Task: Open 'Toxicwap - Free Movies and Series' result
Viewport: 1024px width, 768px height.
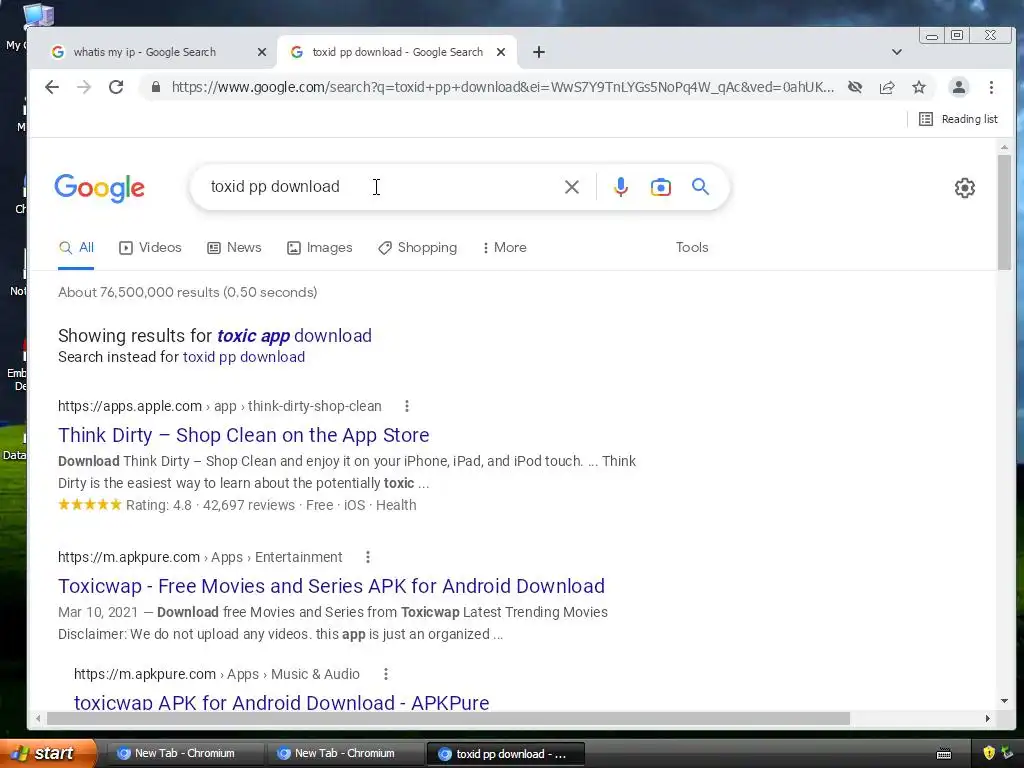Action: (x=331, y=586)
